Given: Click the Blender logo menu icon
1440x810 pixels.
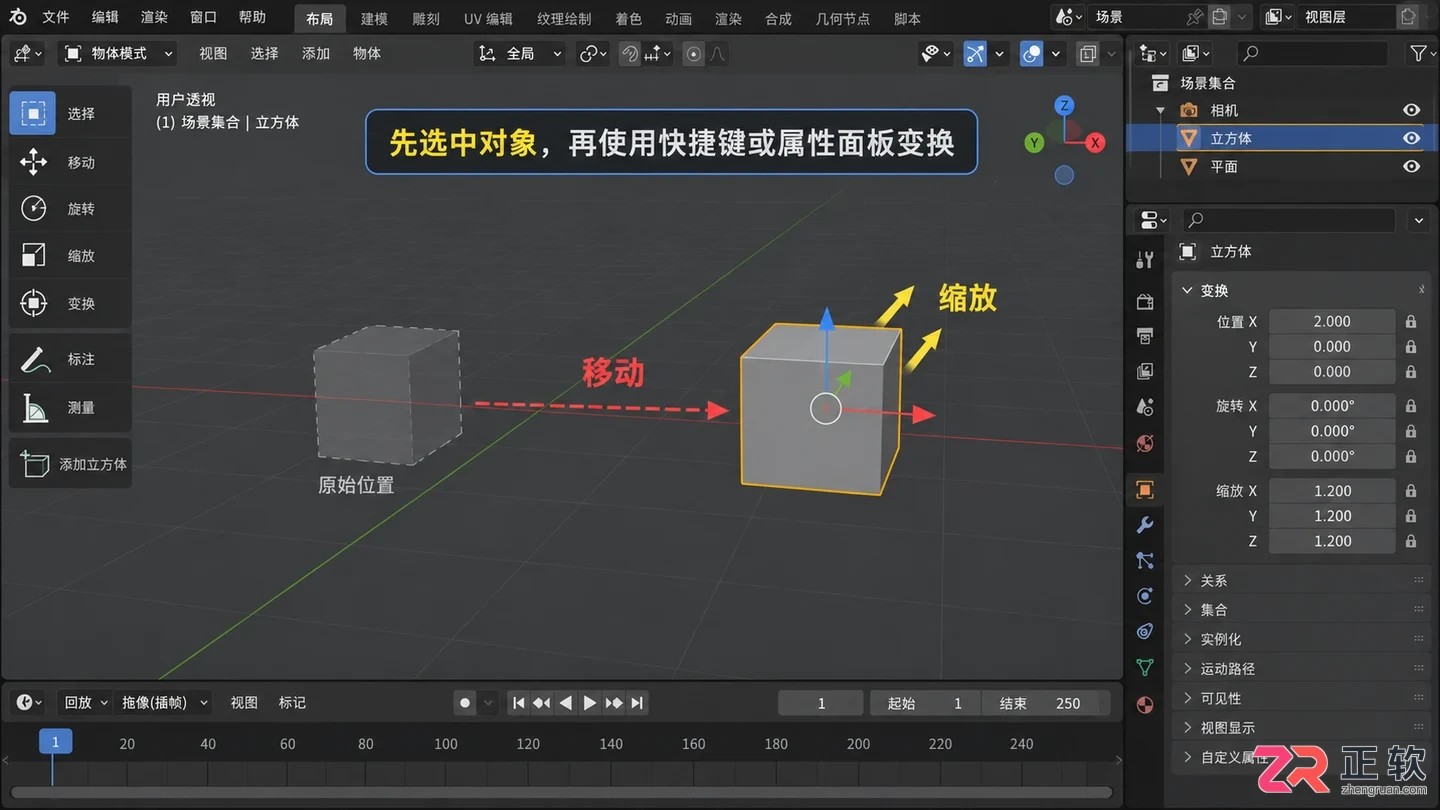Looking at the screenshot, I should point(18,17).
